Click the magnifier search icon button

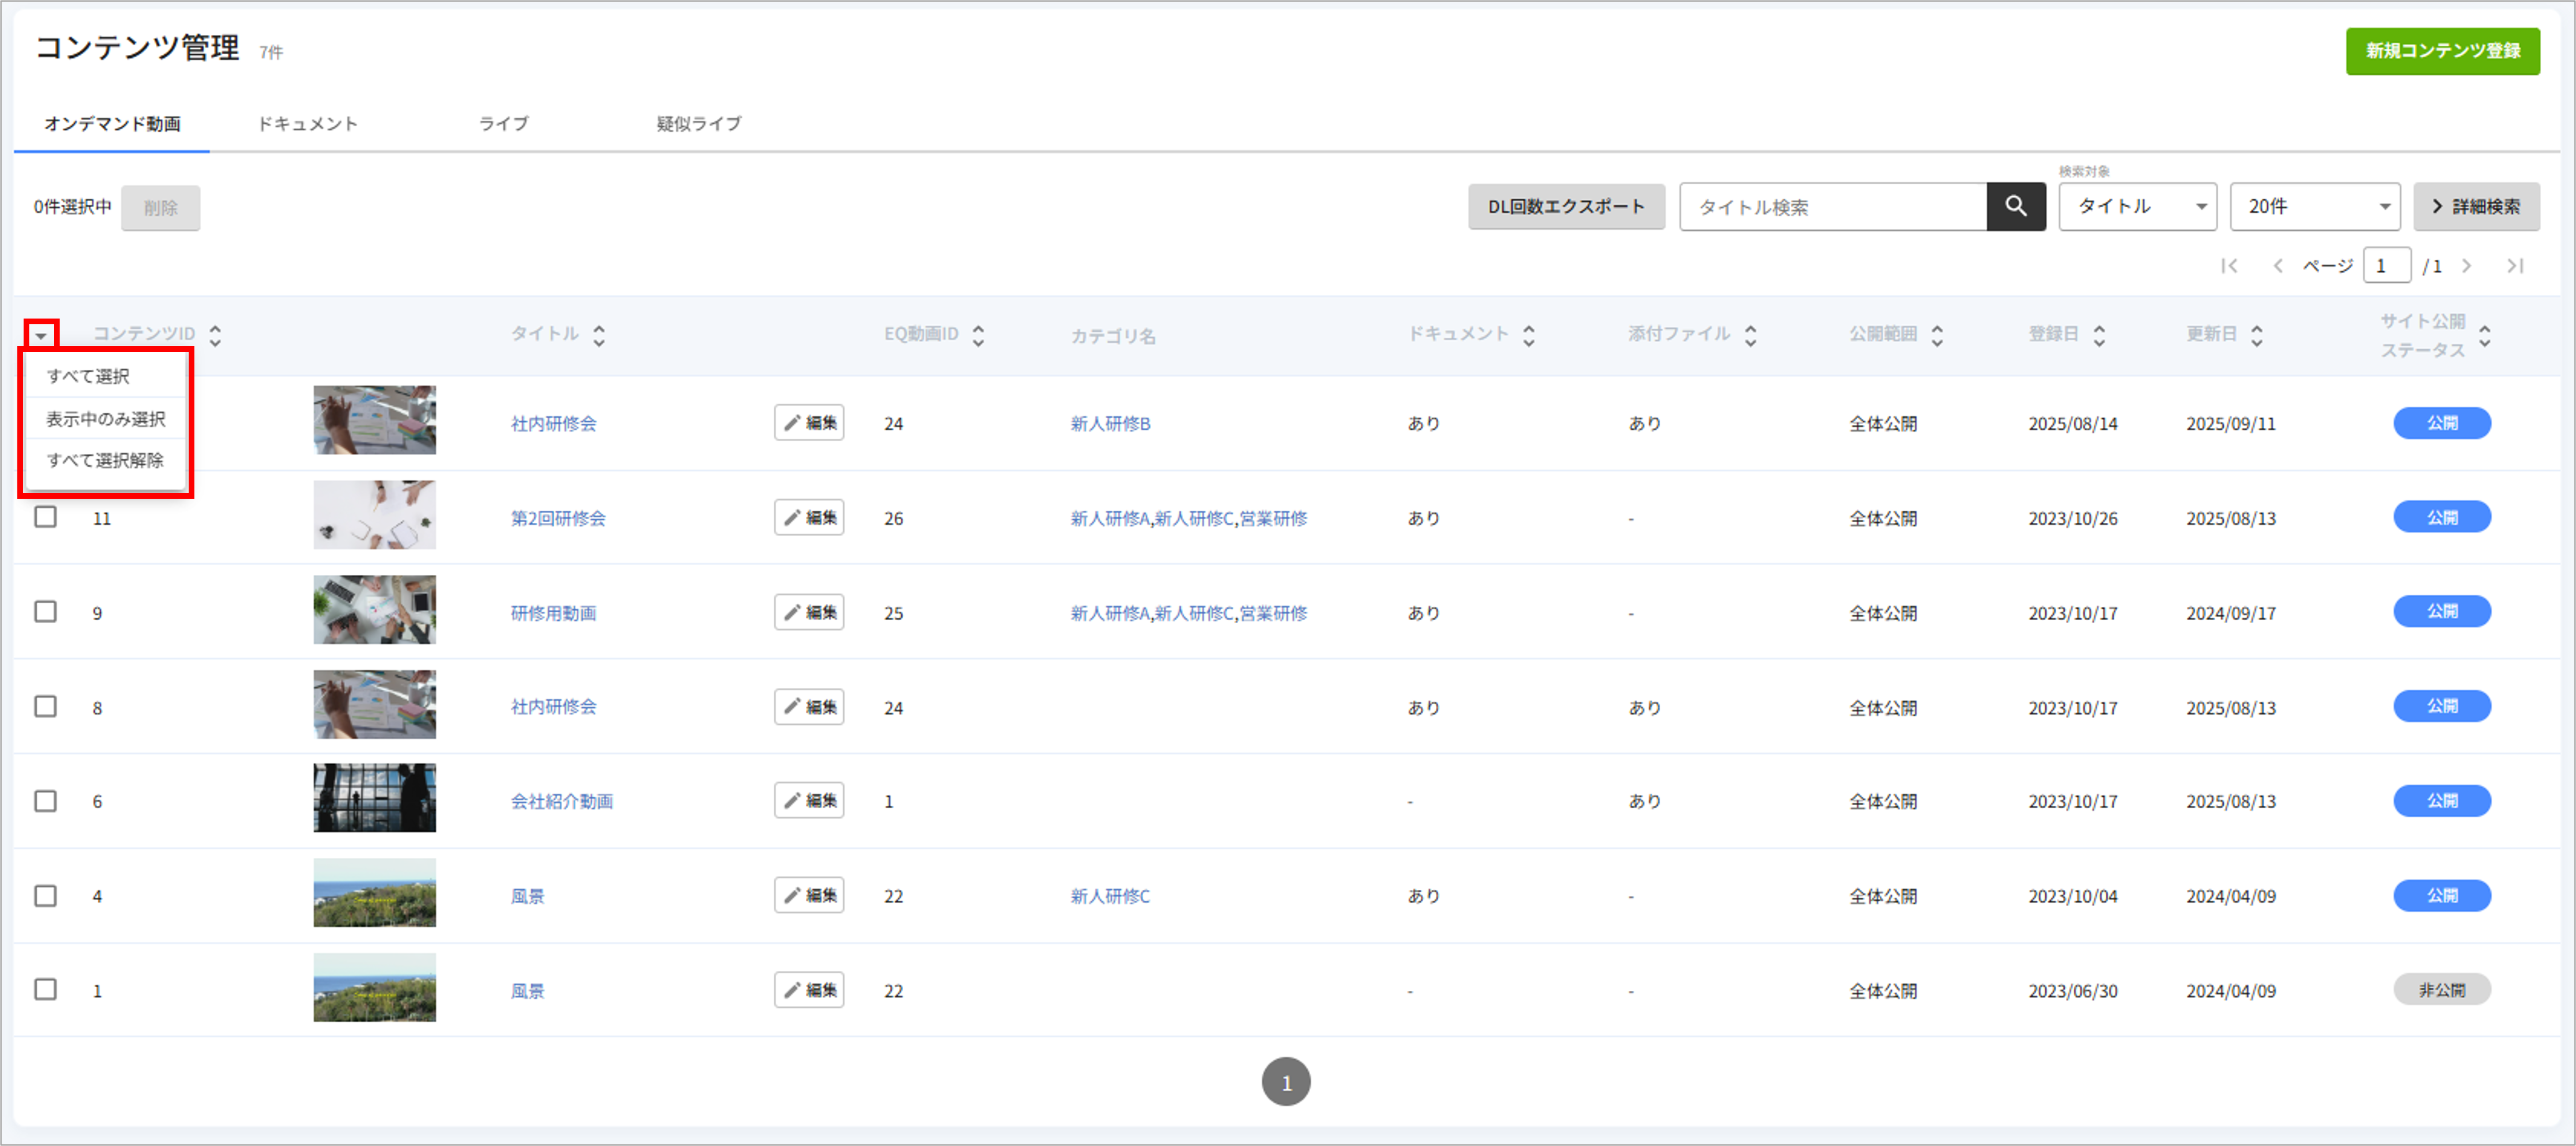coord(2015,207)
